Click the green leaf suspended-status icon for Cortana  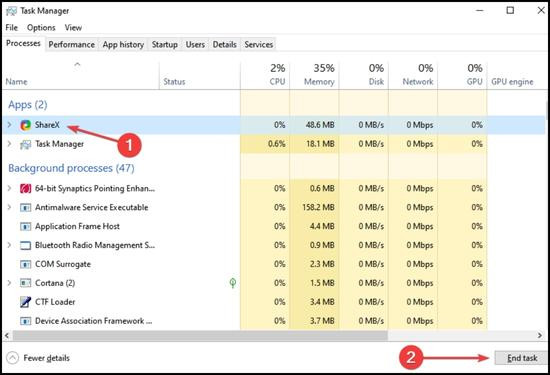[233, 283]
